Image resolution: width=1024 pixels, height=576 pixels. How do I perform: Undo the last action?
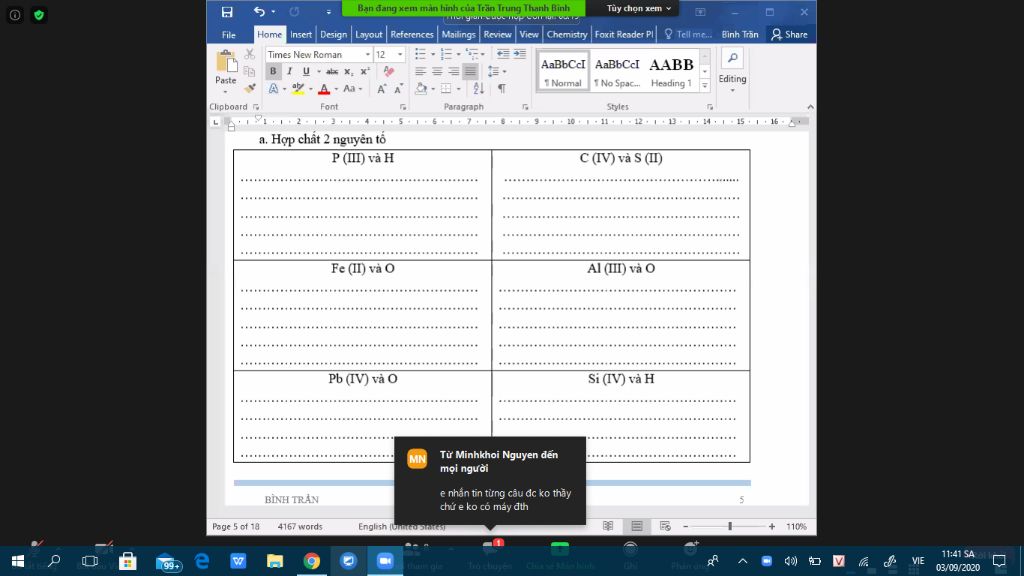click(259, 12)
